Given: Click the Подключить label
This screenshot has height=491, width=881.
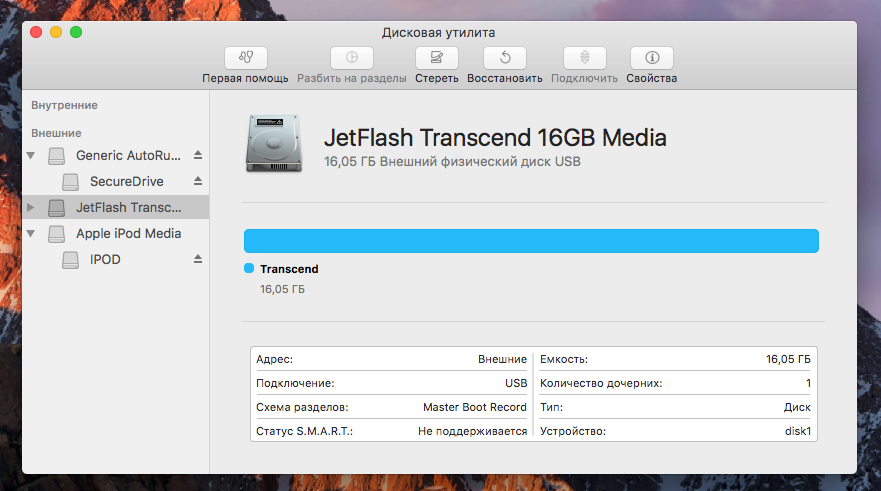Looking at the screenshot, I should pyautogui.click(x=584, y=78).
